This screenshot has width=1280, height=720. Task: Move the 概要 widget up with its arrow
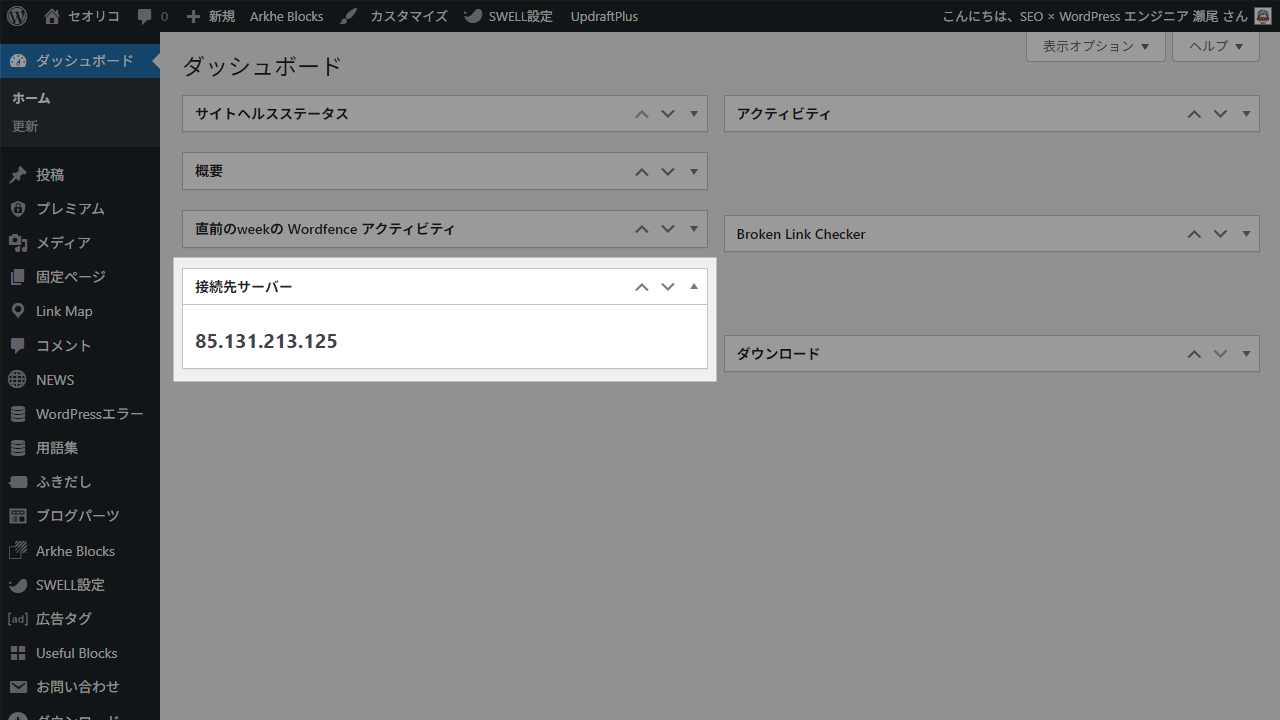641,171
